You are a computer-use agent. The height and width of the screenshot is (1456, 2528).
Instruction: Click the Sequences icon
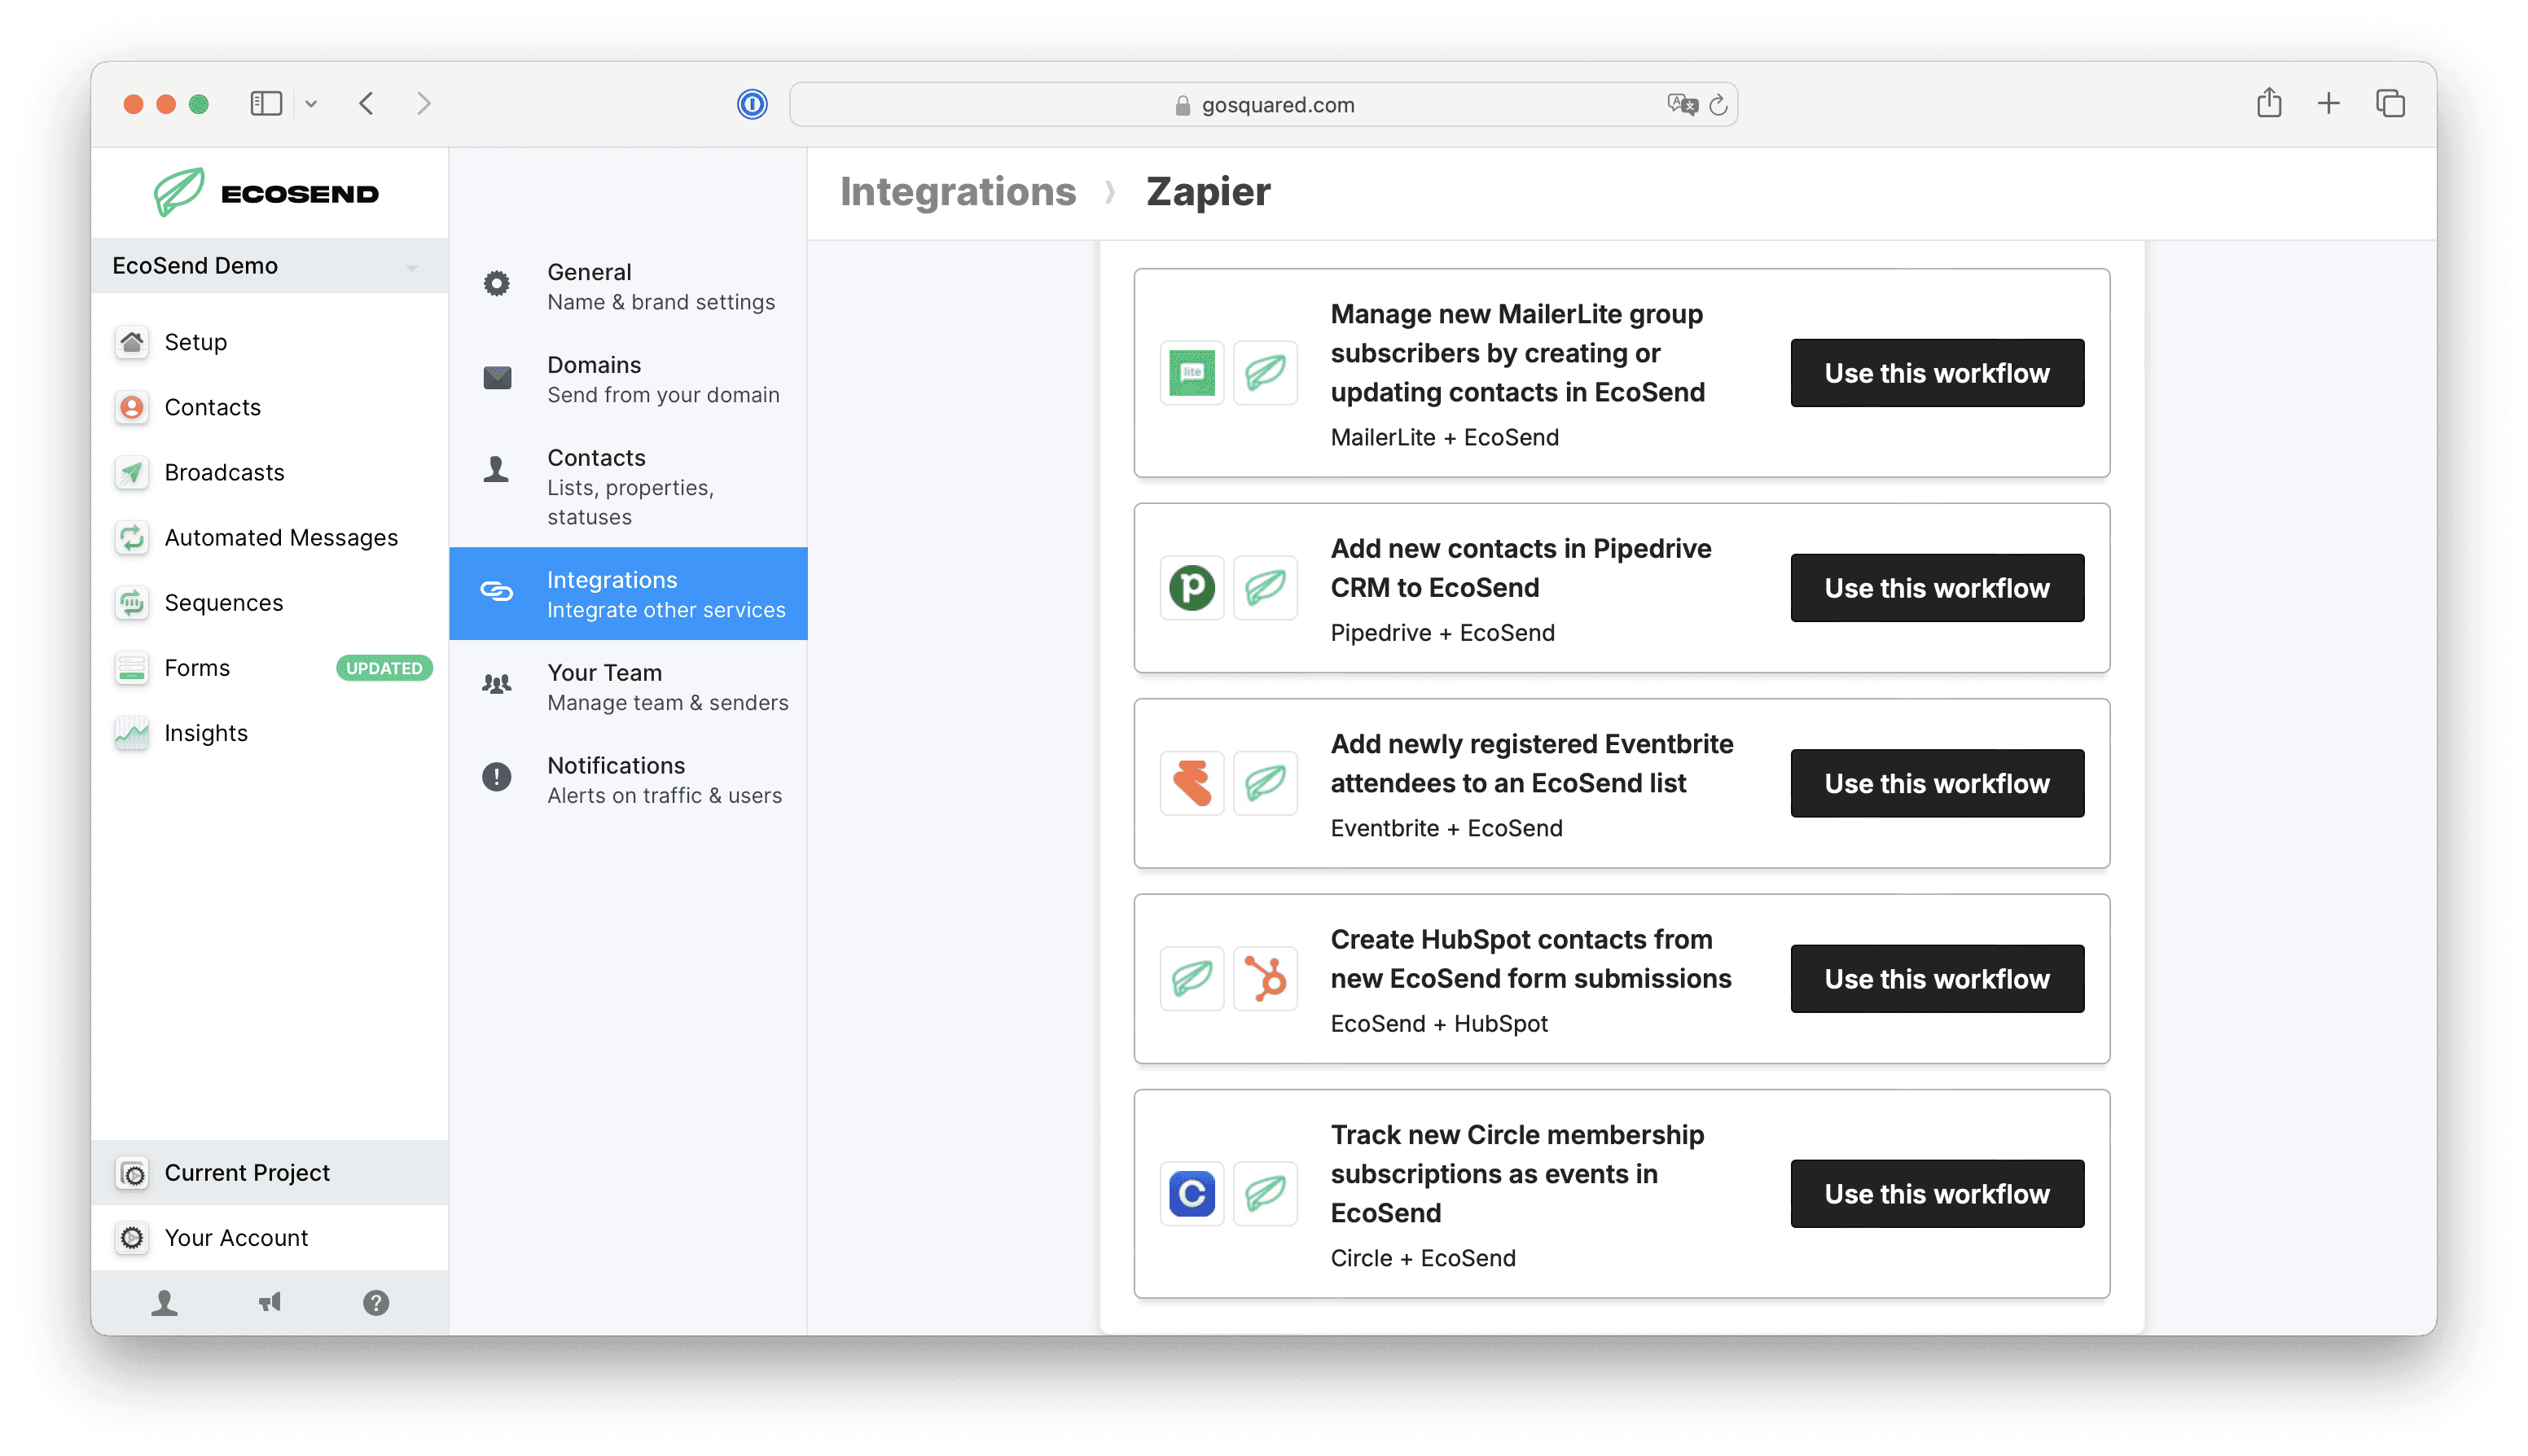132,603
